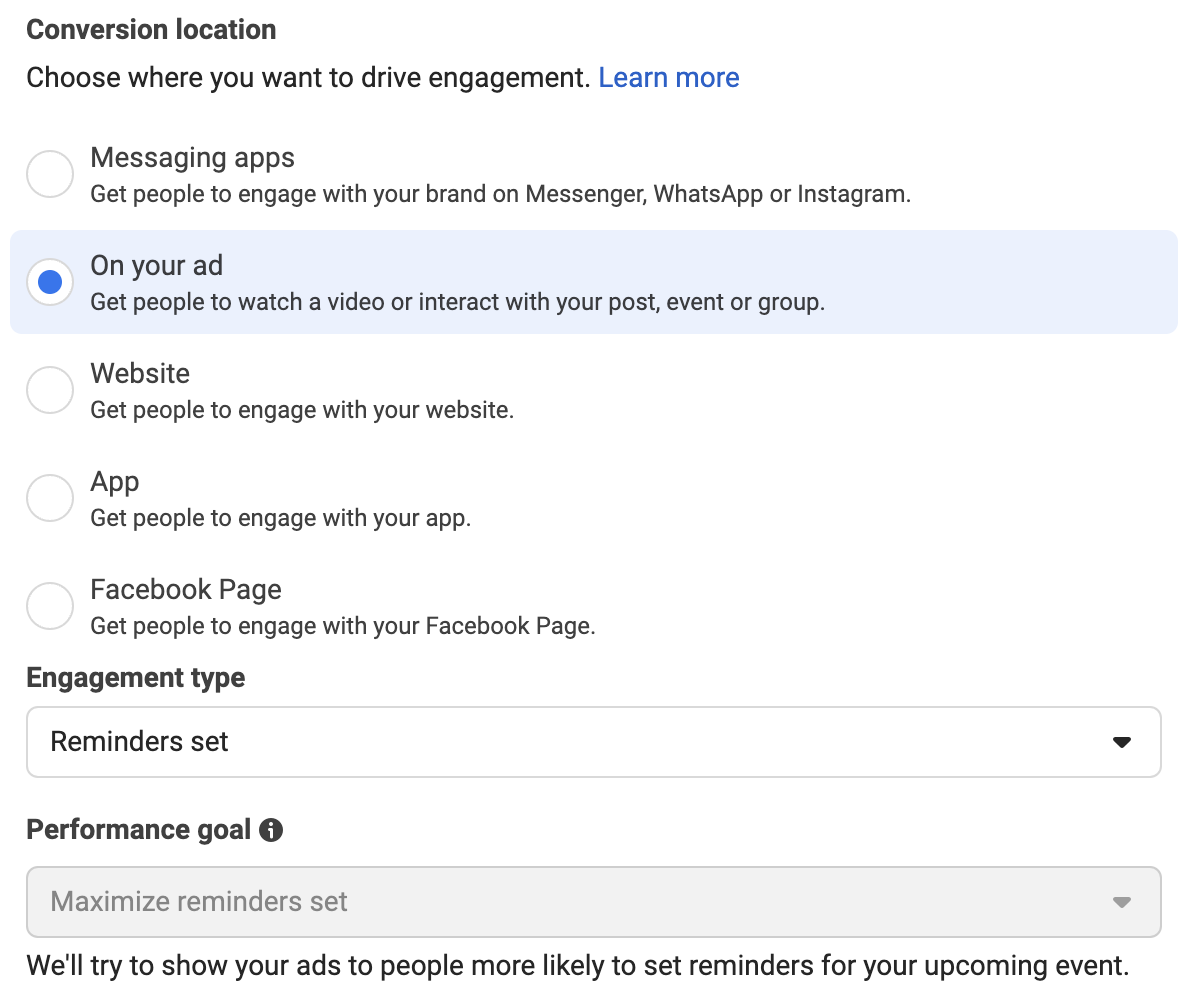Select the On your ad radio button
Screen dimensions: 1188x1006
50,282
